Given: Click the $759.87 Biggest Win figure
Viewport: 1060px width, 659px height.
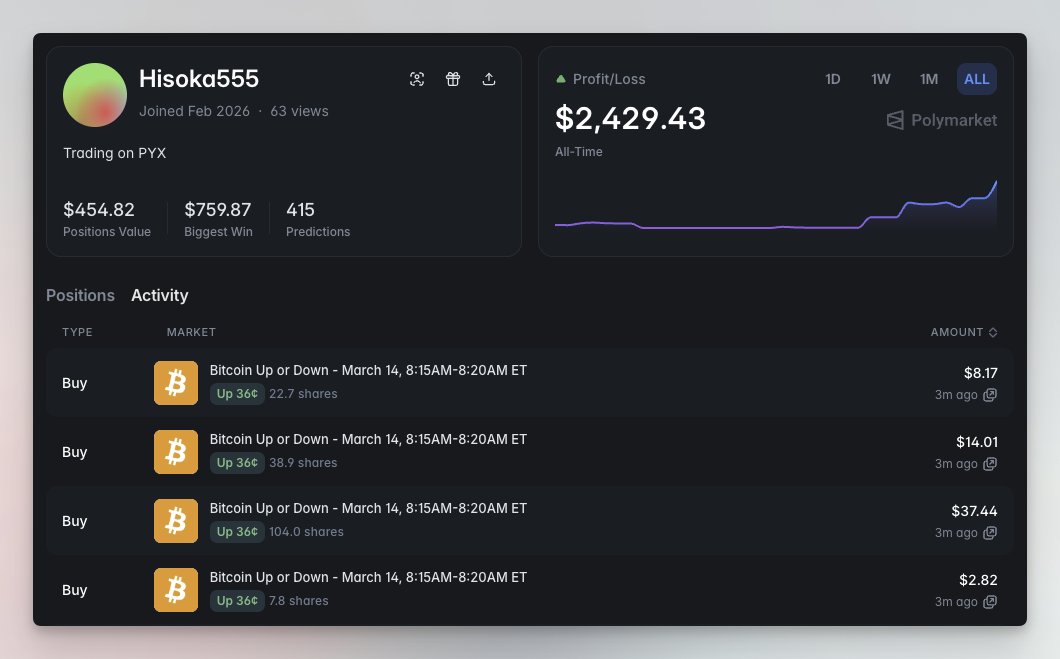Looking at the screenshot, I should tap(218, 210).
